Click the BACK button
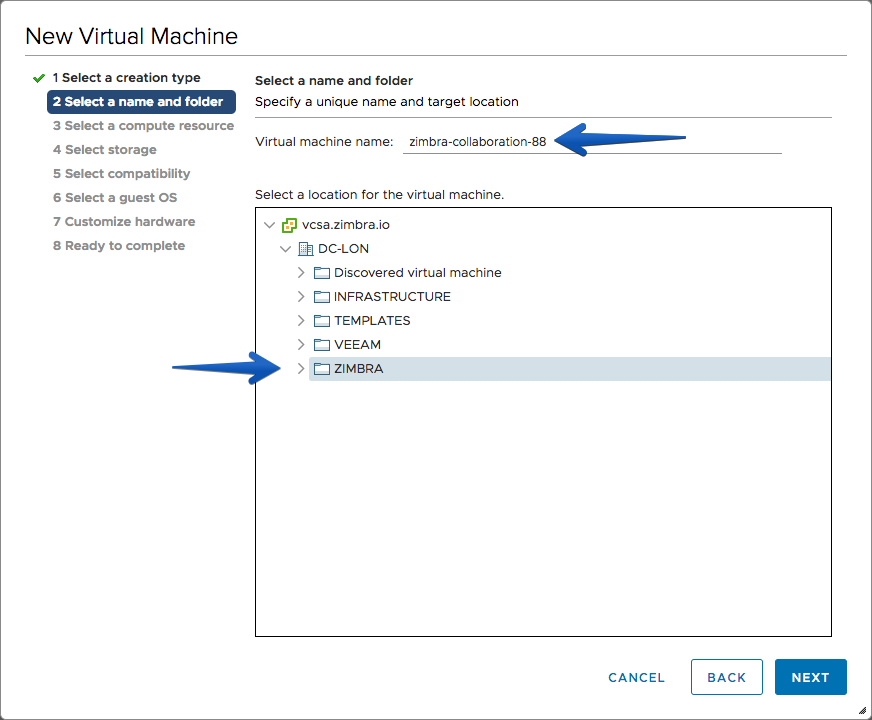 726,677
